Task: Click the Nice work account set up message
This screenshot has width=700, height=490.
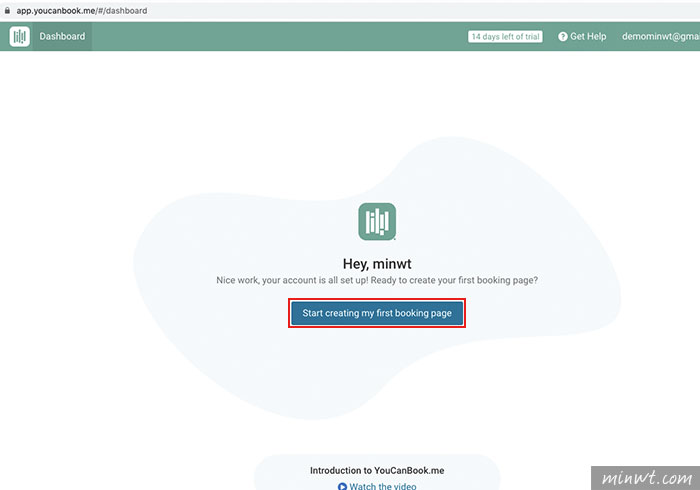Action: (377, 280)
